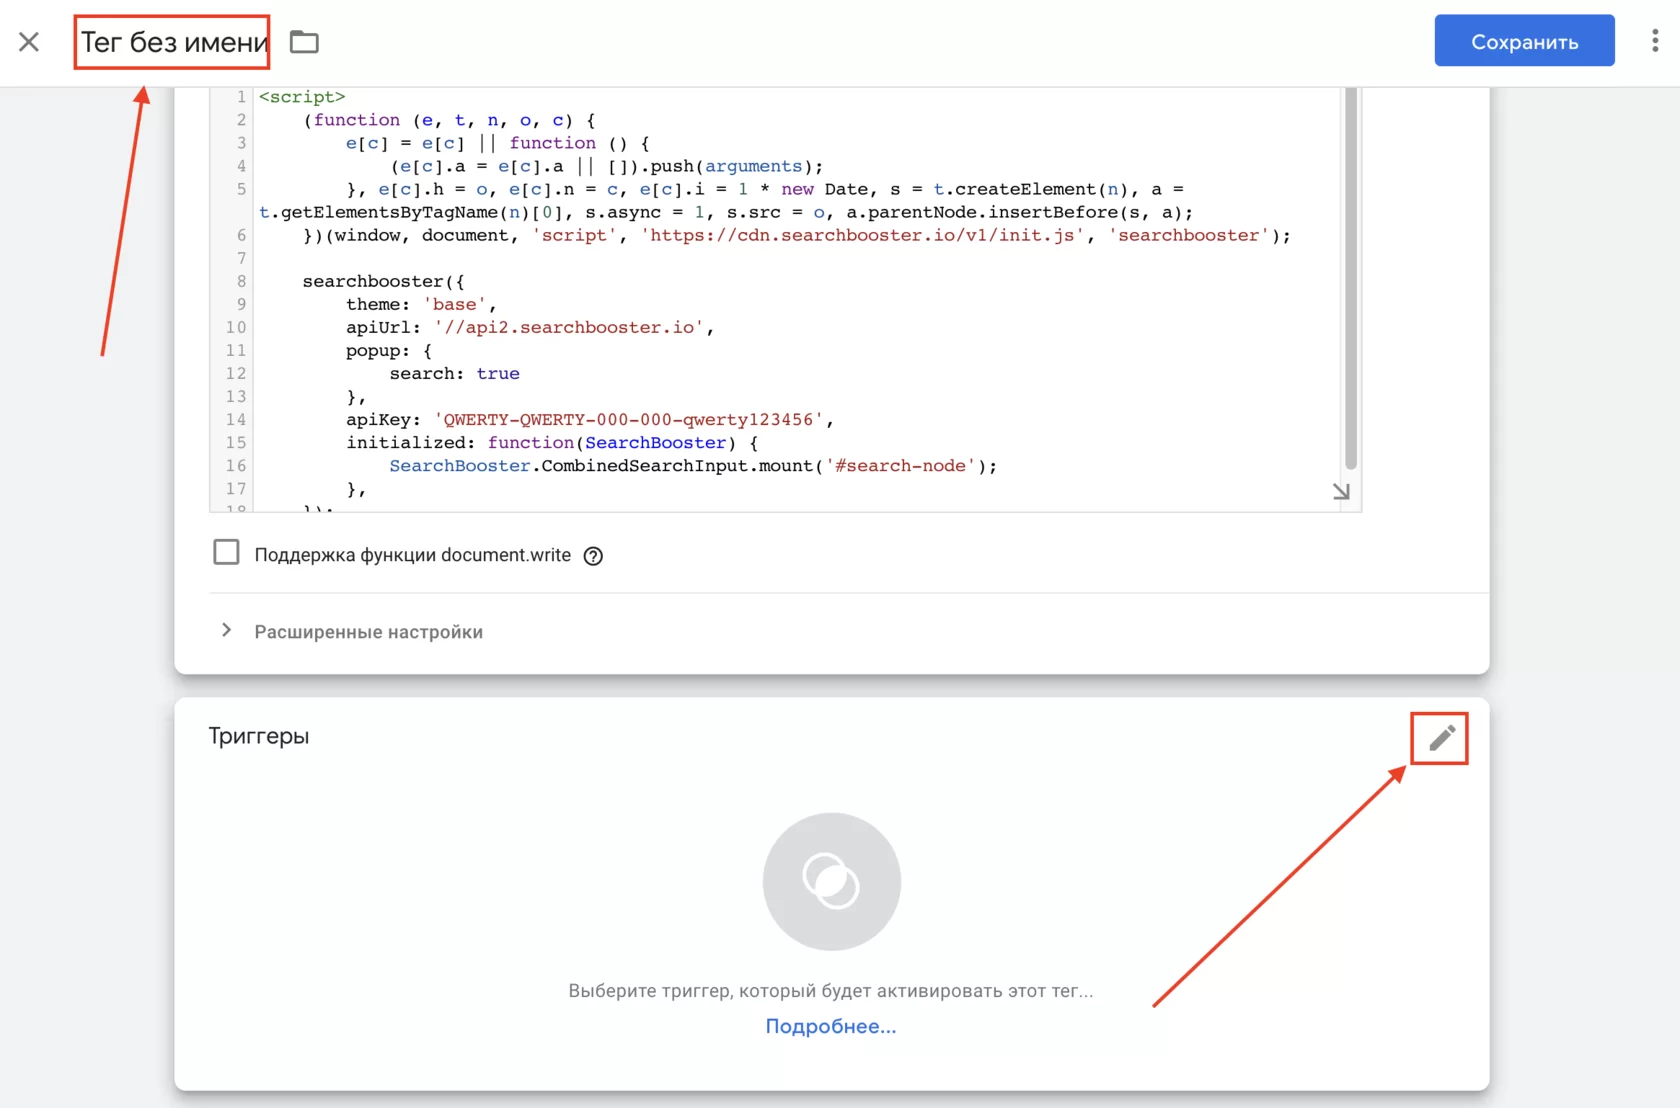The height and width of the screenshot is (1108, 1680).
Task: Open the three-dot more options menu
Action: point(1655,41)
